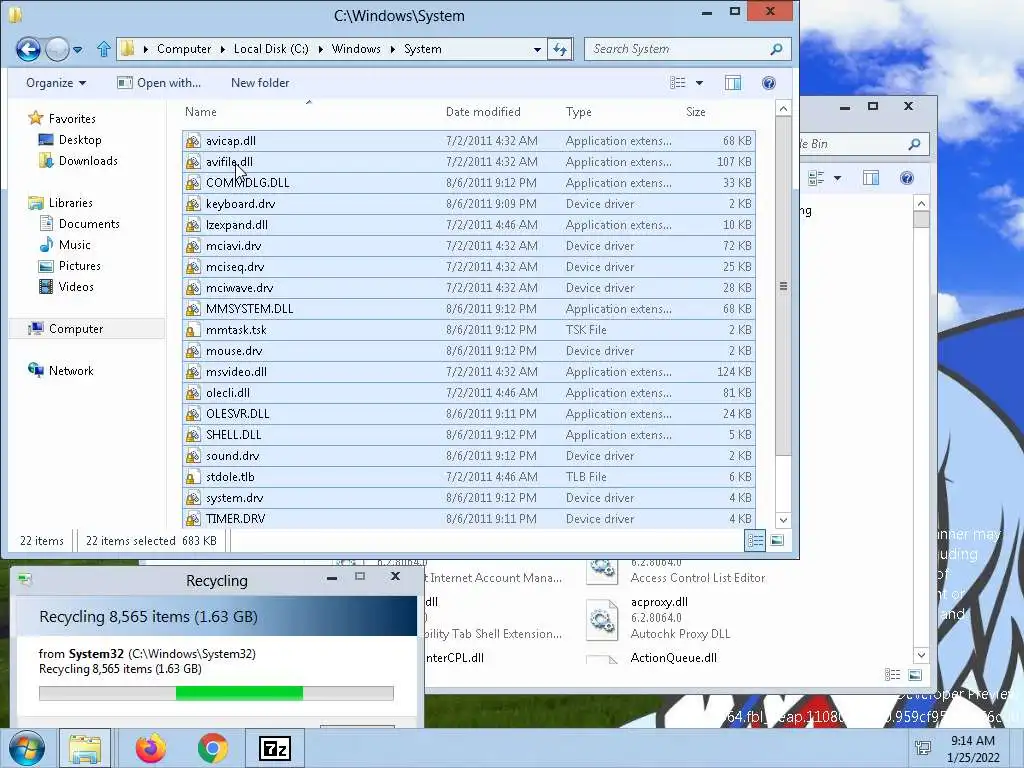Open the Start menu orb
The image size is (1024, 768).
[26, 748]
